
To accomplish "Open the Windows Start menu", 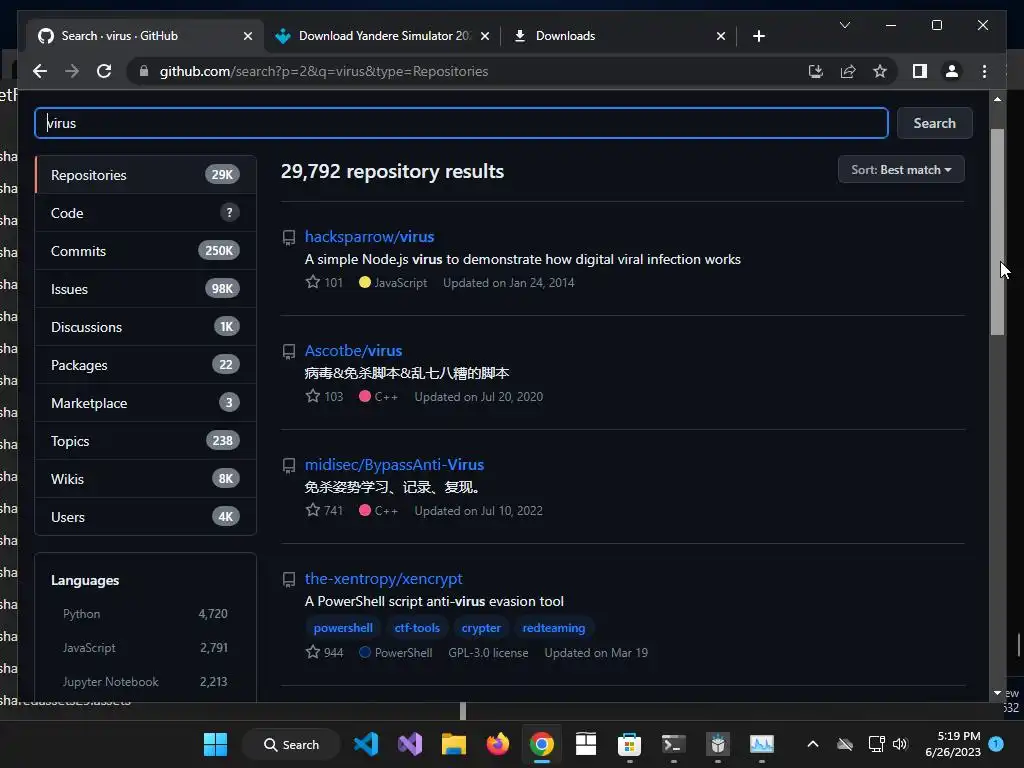I will [x=215, y=744].
